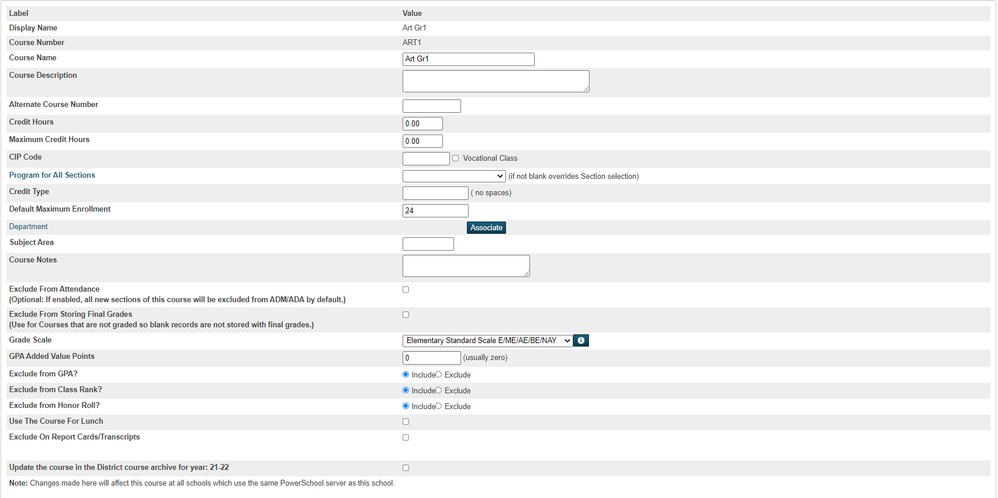The image size is (998, 498).
Task: Select Exclude for Class Rank
Action: [439, 391]
